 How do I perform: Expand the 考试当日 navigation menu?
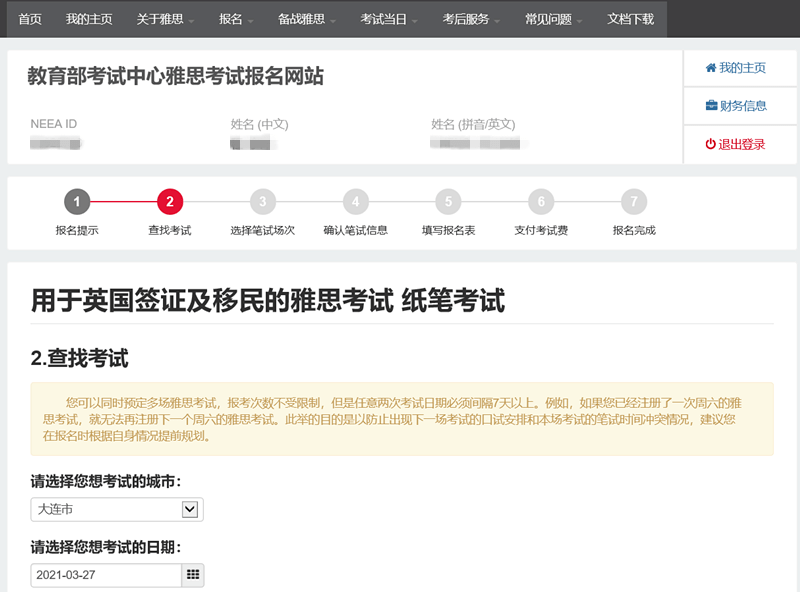(x=389, y=19)
